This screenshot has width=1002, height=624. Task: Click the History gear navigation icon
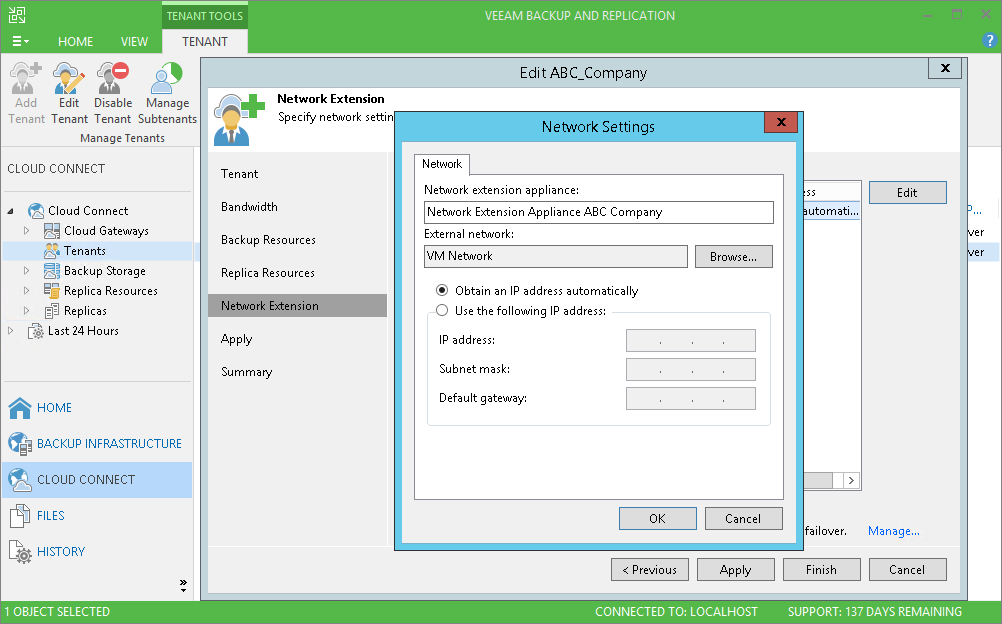click(20, 552)
